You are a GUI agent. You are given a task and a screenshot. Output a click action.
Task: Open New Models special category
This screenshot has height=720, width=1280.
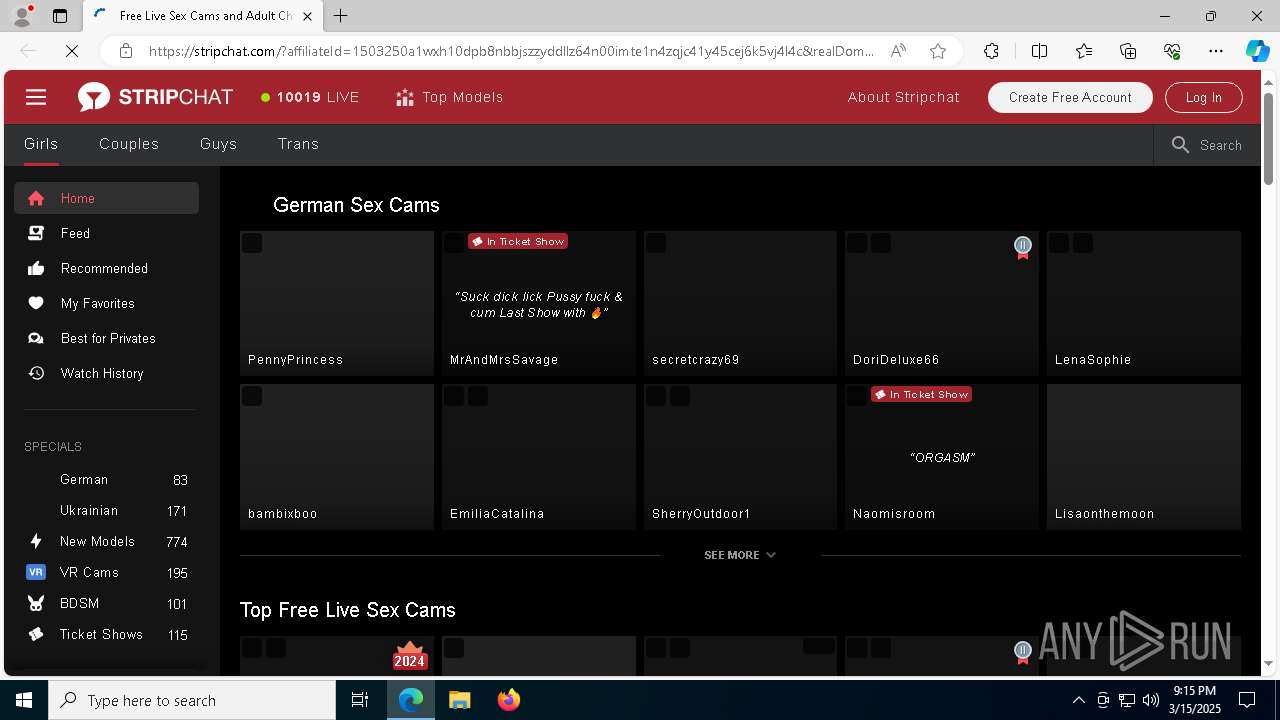click(106, 542)
